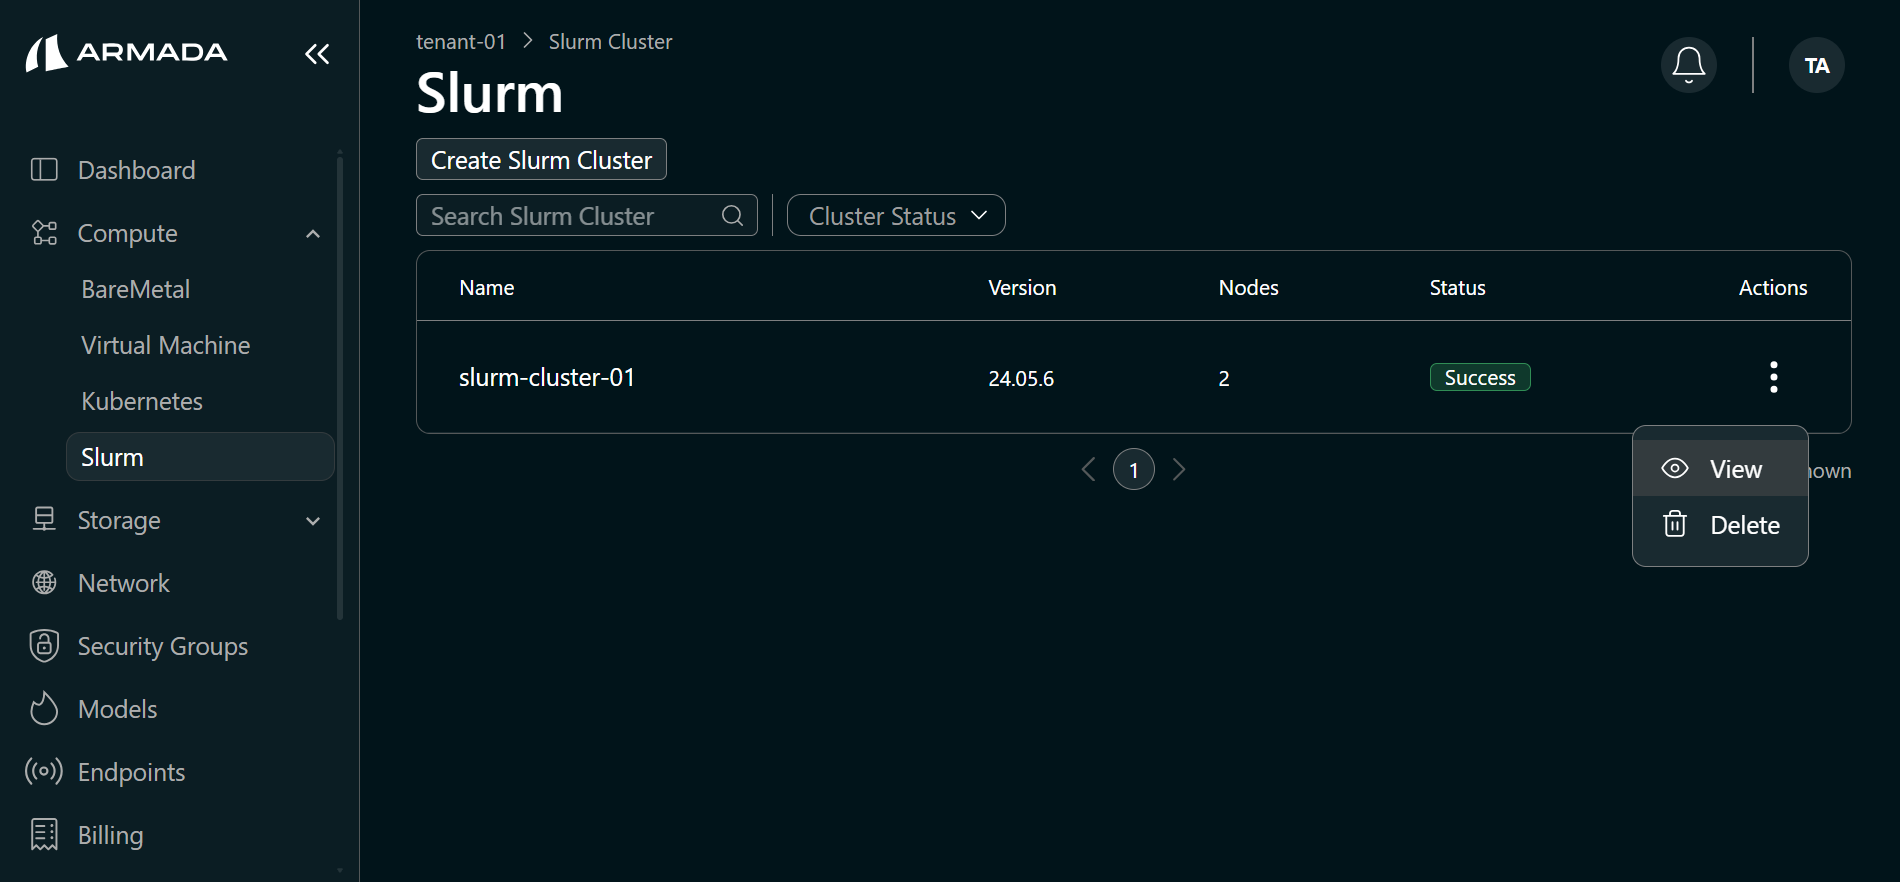
Task: Click the Nodes column header
Action: tap(1248, 287)
